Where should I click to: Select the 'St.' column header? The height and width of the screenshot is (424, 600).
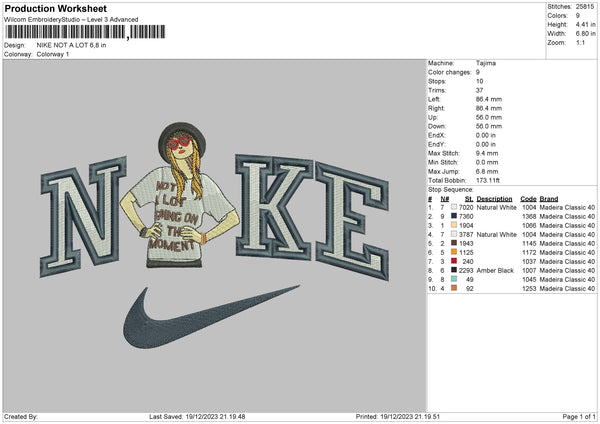pos(469,199)
